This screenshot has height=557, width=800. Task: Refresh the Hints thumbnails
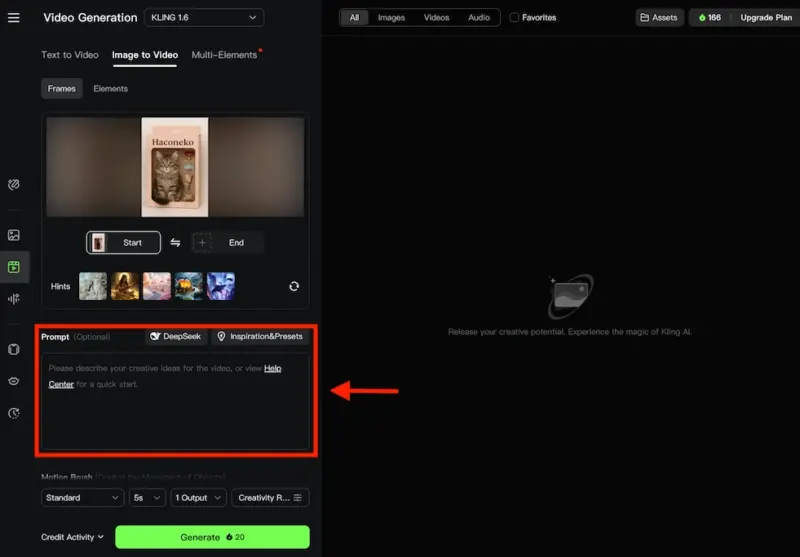point(294,286)
